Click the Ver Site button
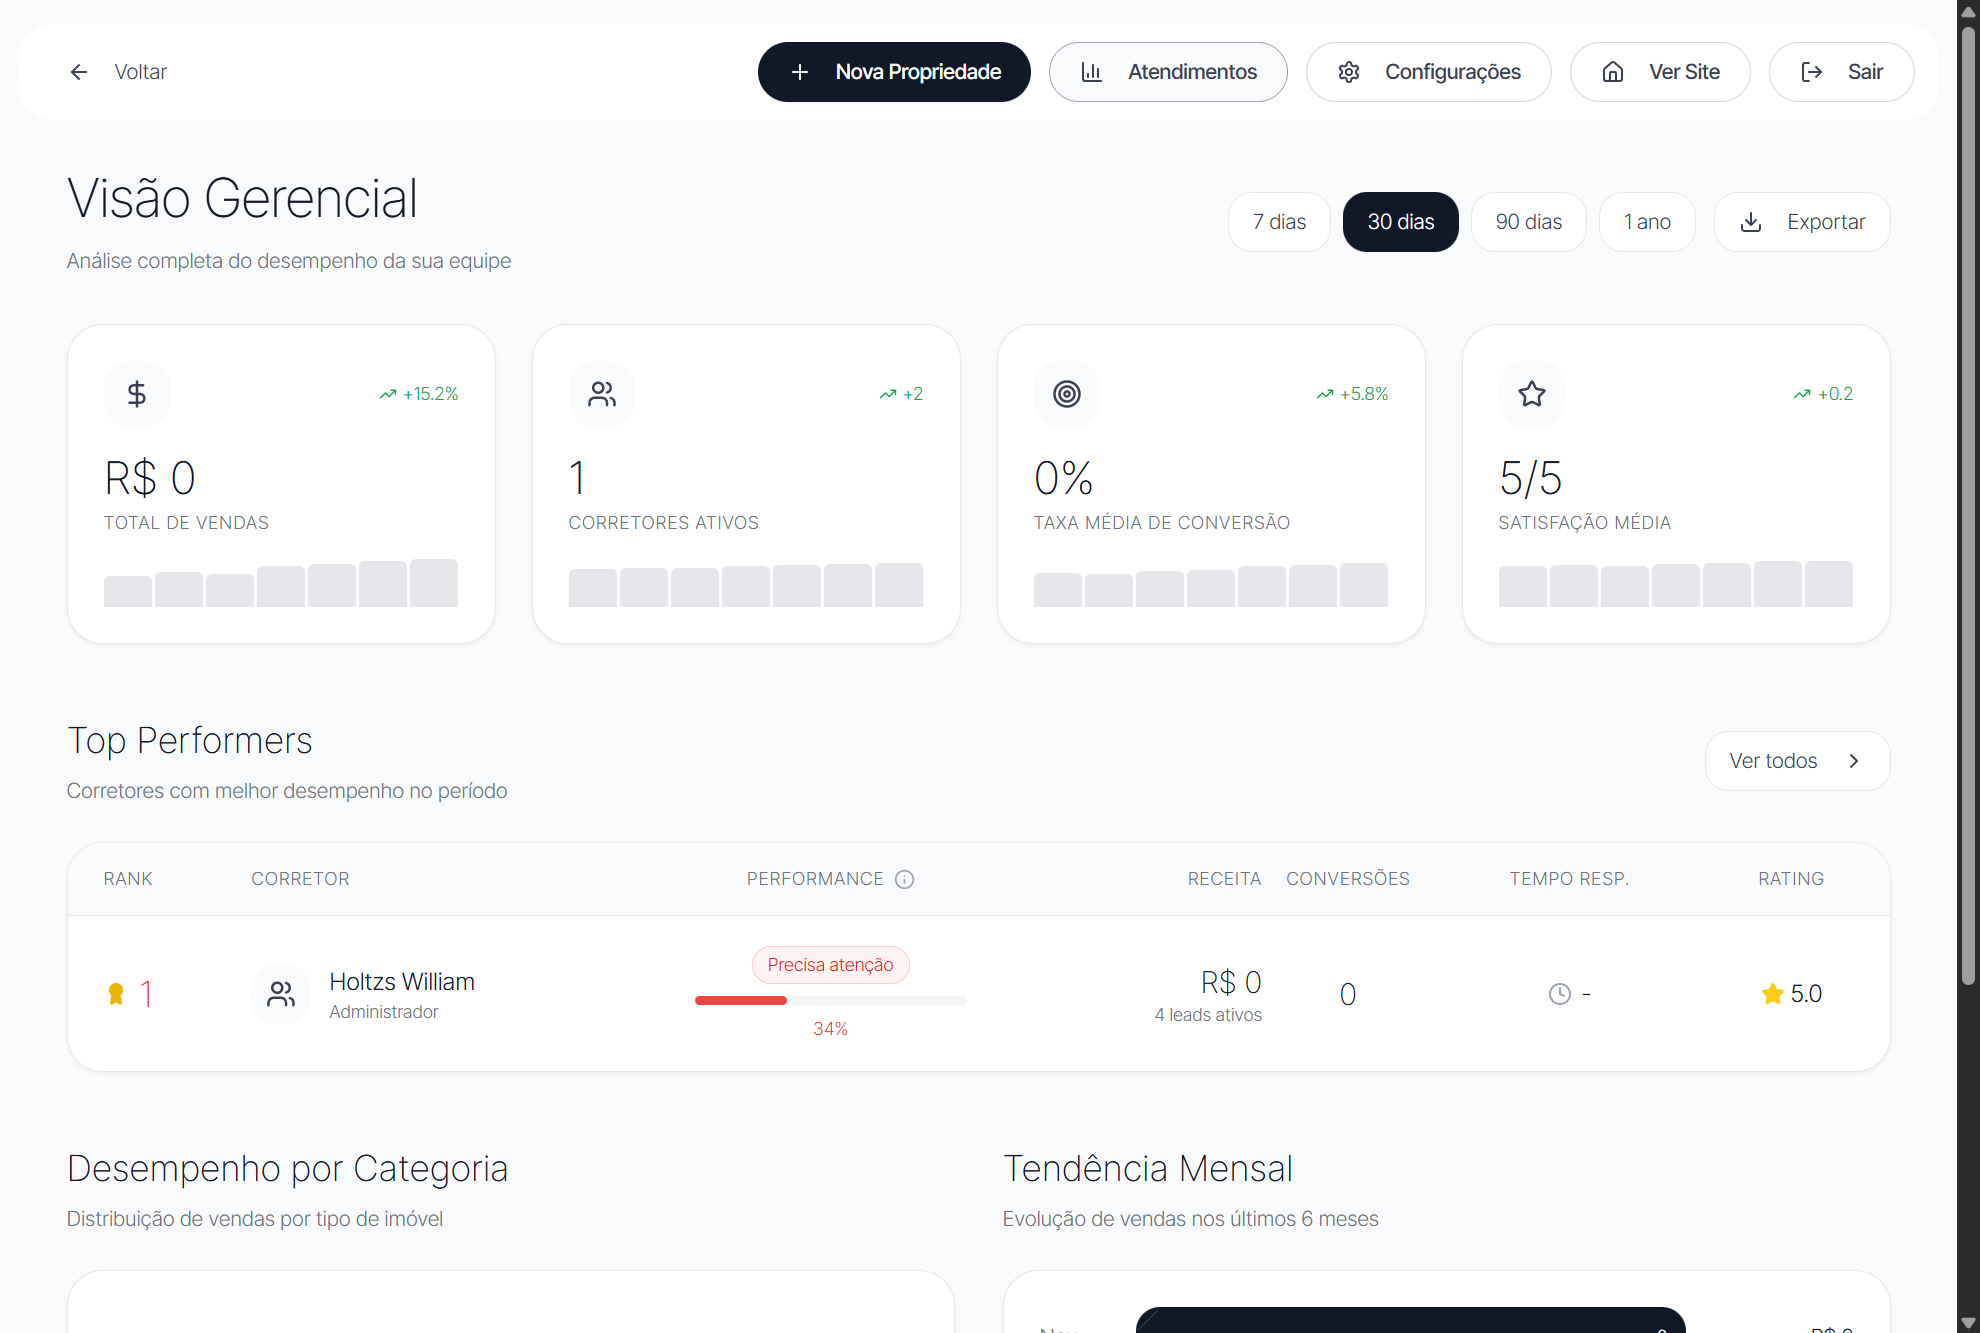This screenshot has width=1980, height=1333. tap(1659, 71)
